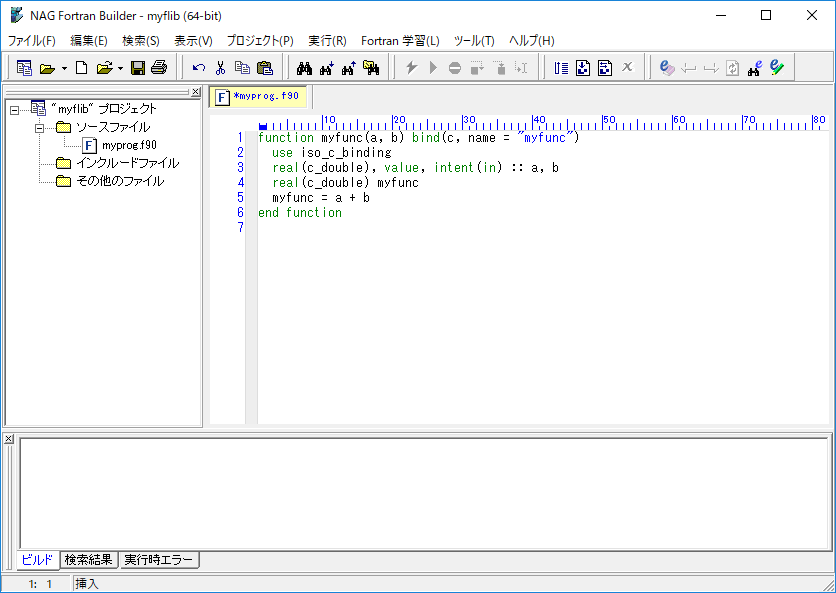The height and width of the screenshot is (593, 836).
Task: Switch to the 実行時エラー tab
Action: coord(158,560)
